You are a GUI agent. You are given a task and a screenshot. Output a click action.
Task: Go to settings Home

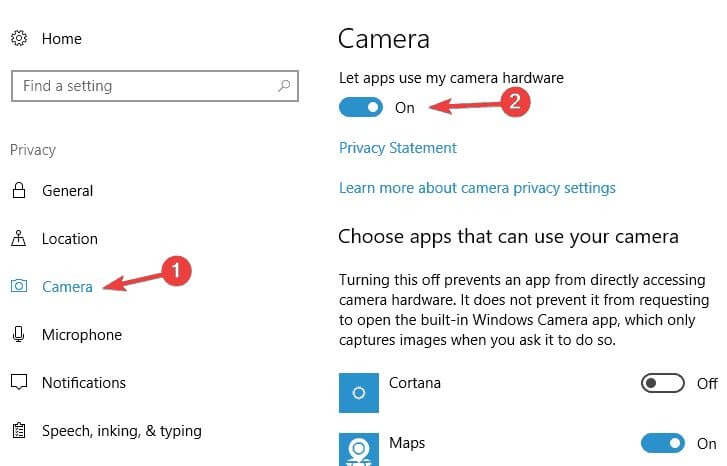(x=61, y=39)
